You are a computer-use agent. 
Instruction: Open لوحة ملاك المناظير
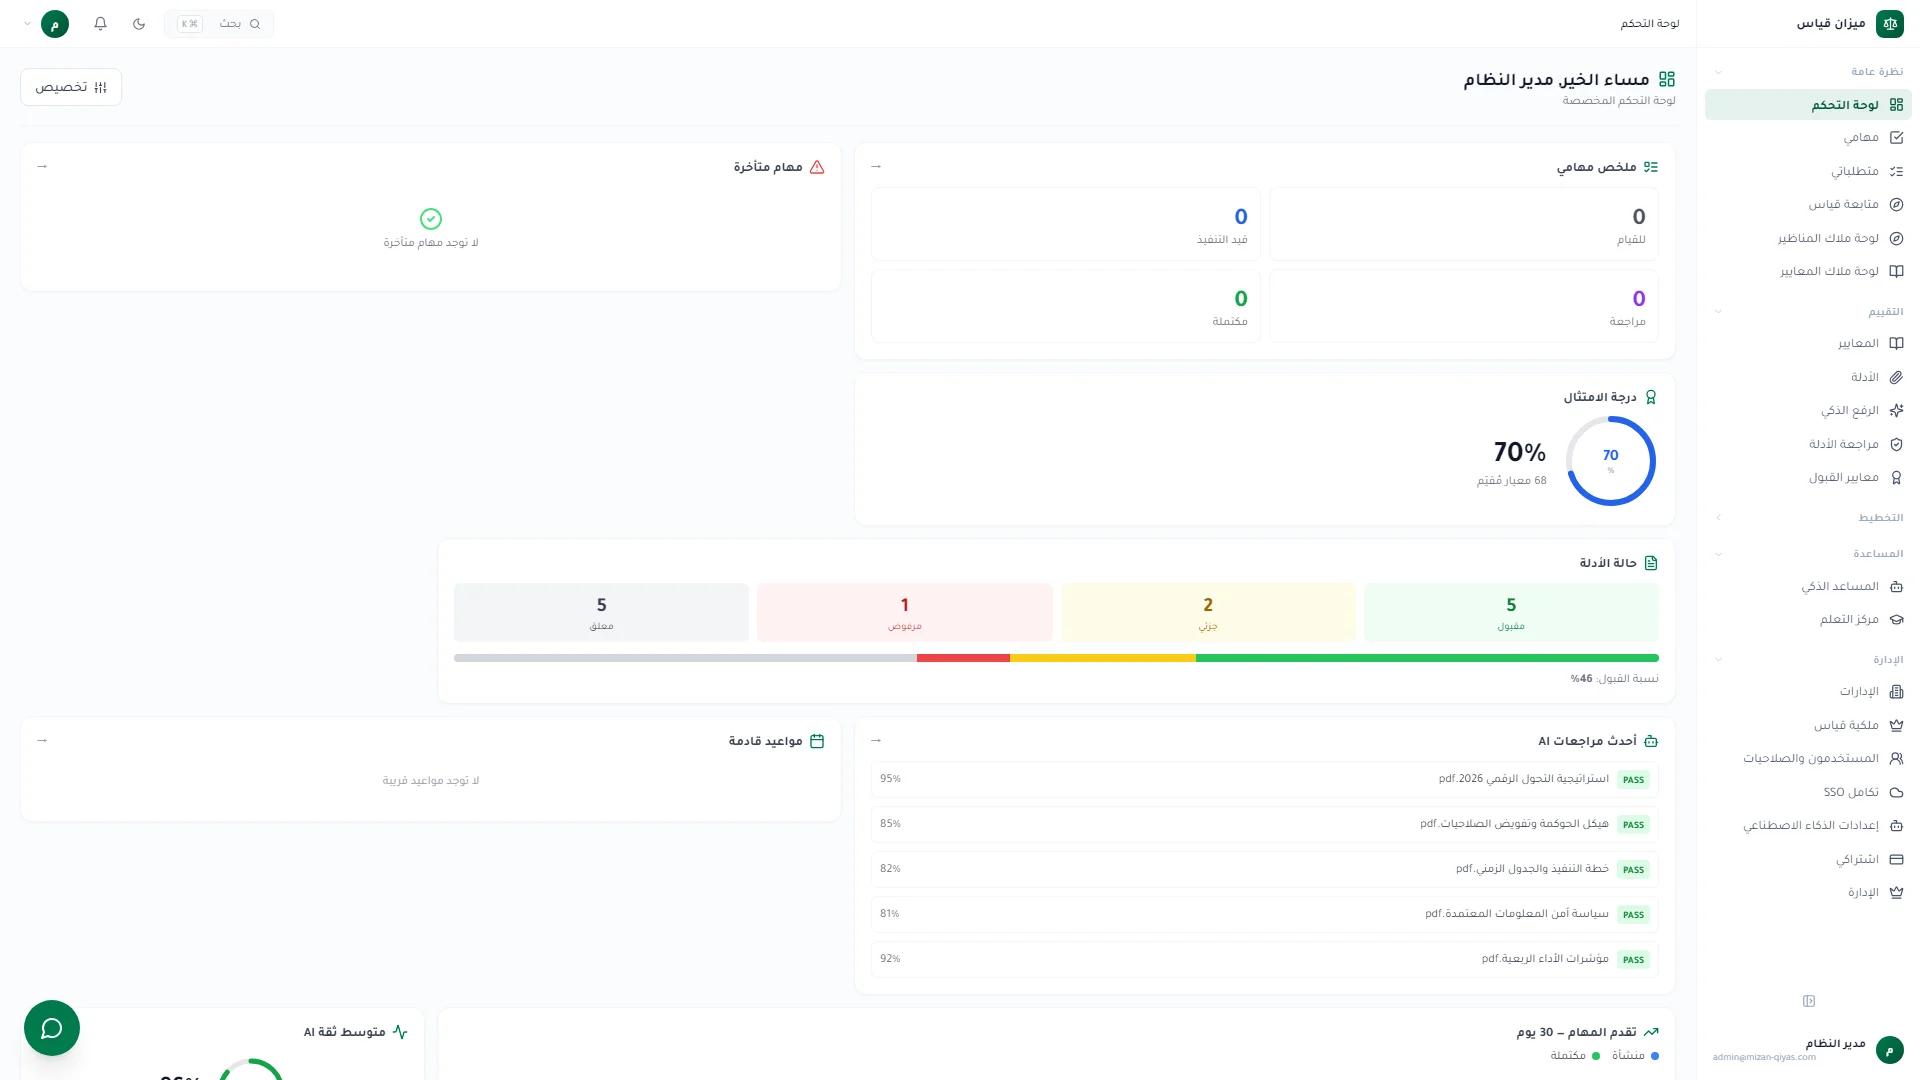pos(1808,238)
